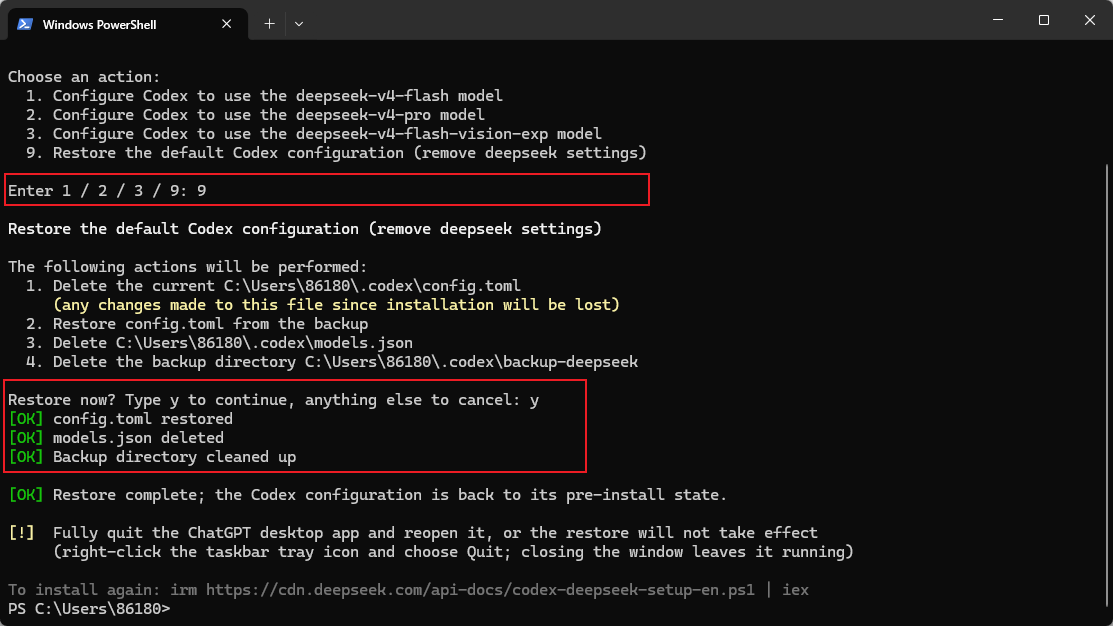Viewport: 1113px width, 626px height.
Task: Click the cdn.deepseek.com setup script URL
Action: [480, 590]
